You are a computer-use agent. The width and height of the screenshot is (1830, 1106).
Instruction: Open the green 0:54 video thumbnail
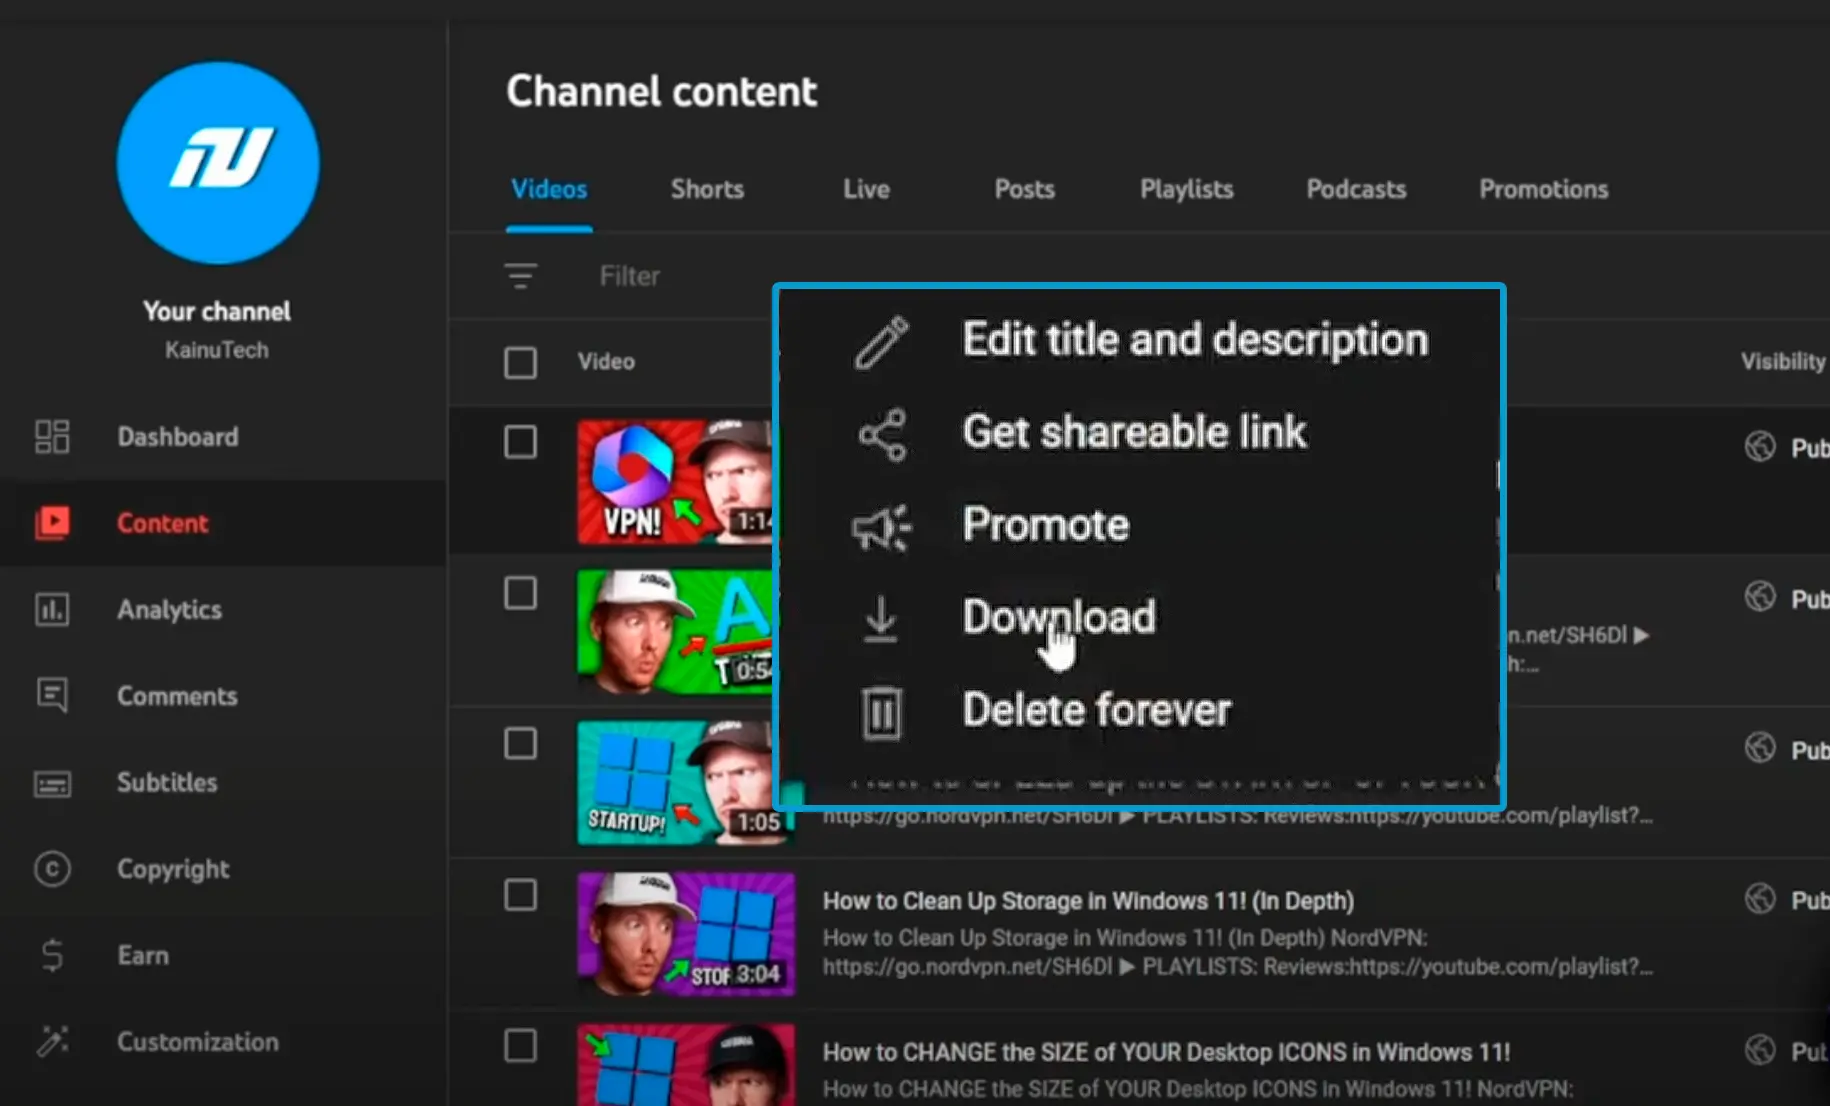pos(675,632)
